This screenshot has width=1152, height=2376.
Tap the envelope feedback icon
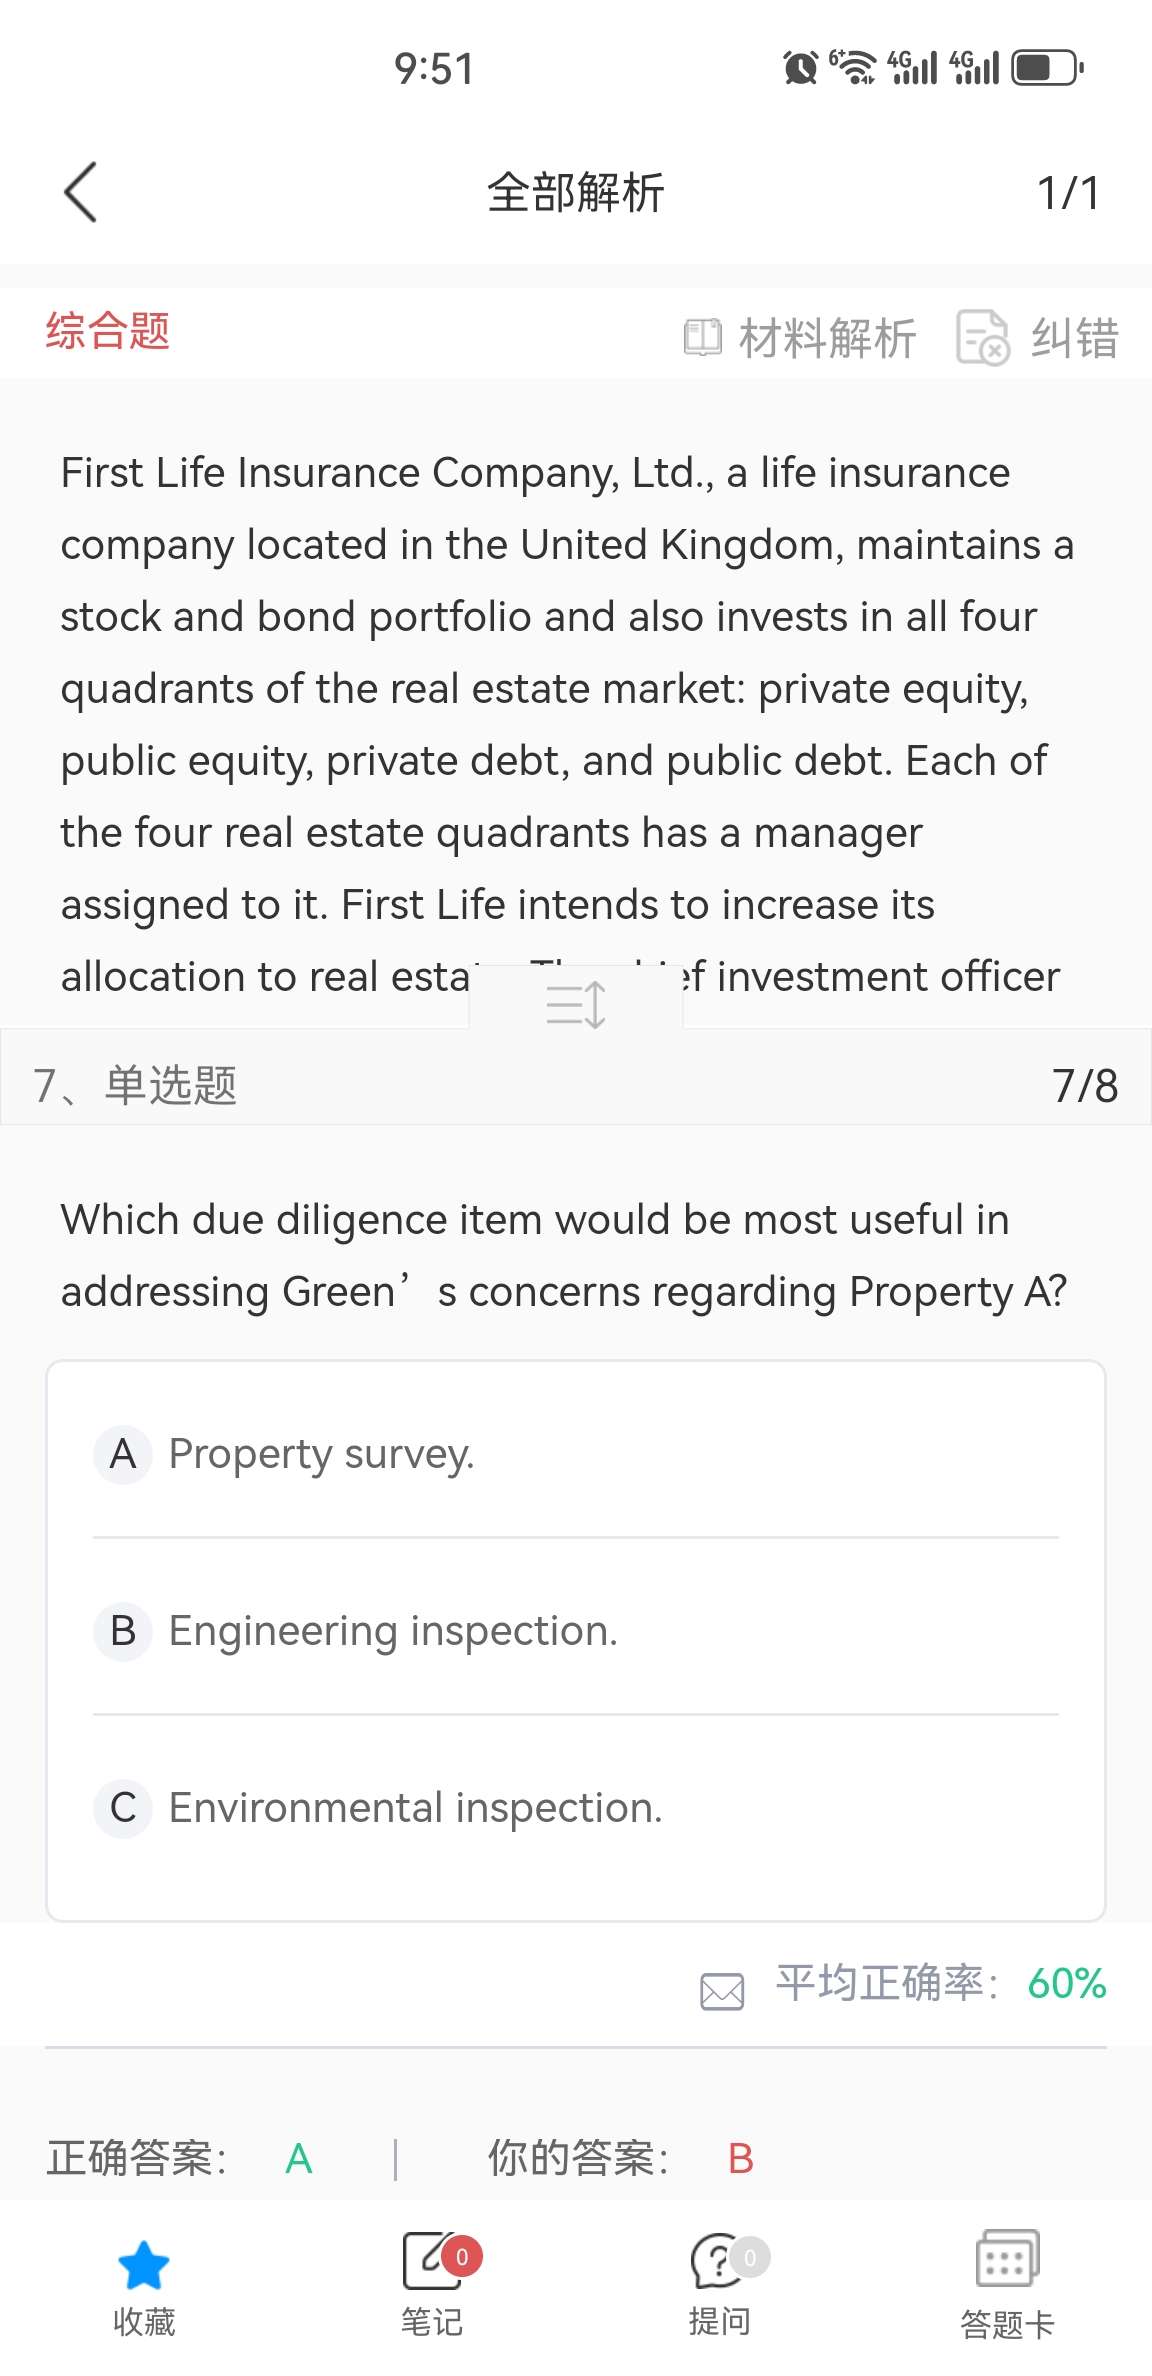722,1990
